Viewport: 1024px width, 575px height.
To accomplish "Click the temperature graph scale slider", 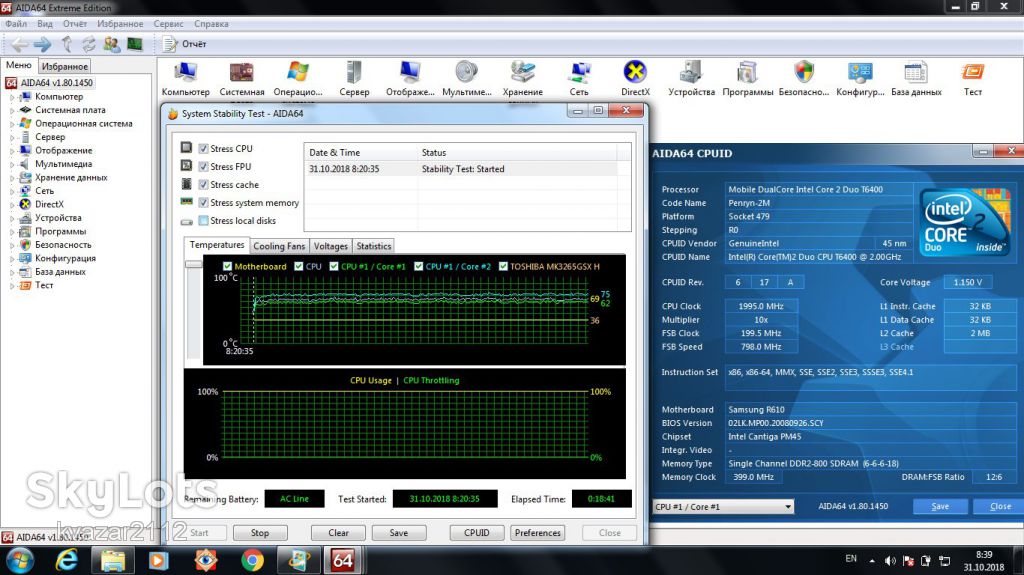I will pyautogui.click(x=194, y=265).
